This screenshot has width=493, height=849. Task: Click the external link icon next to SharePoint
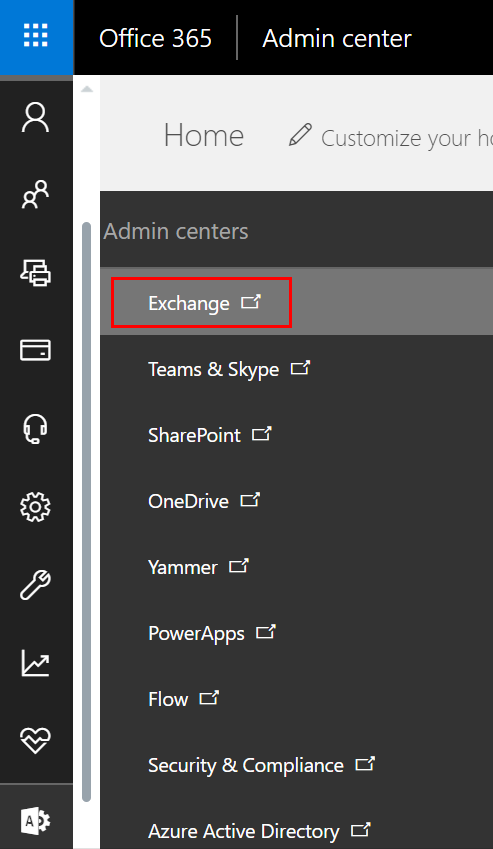pyautogui.click(x=262, y=434)
